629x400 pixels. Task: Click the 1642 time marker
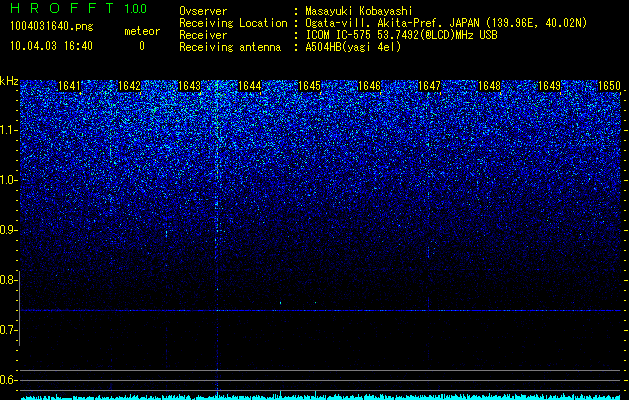[x=130, y=86]
